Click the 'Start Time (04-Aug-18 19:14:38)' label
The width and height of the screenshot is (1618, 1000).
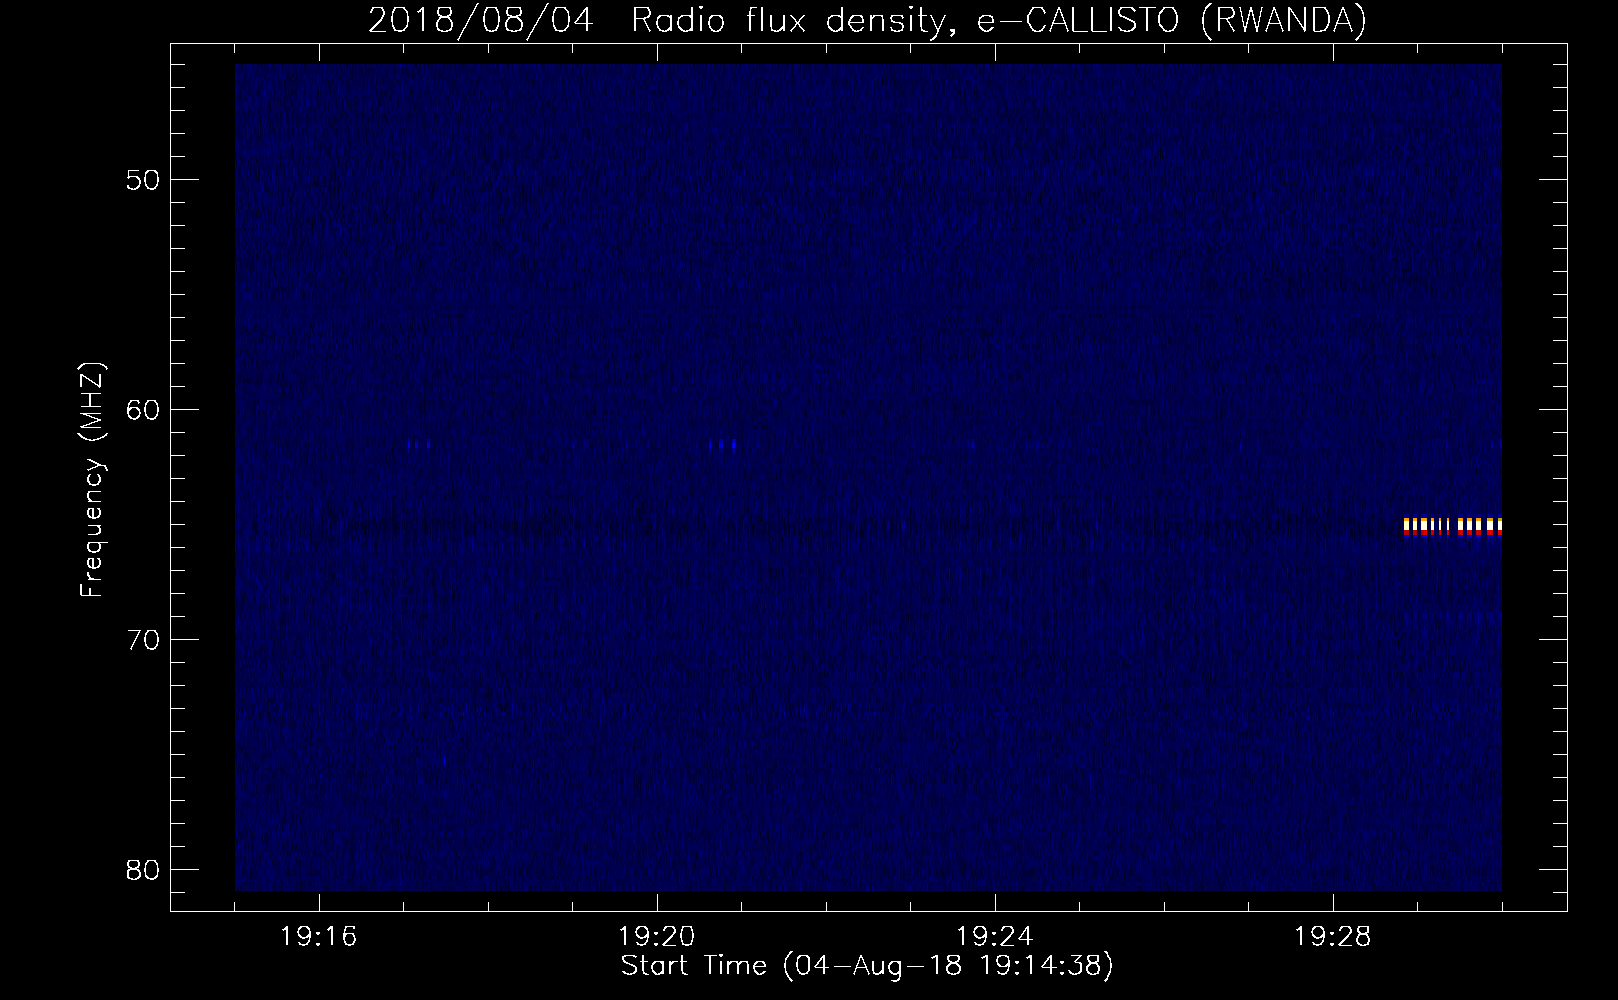867,966
